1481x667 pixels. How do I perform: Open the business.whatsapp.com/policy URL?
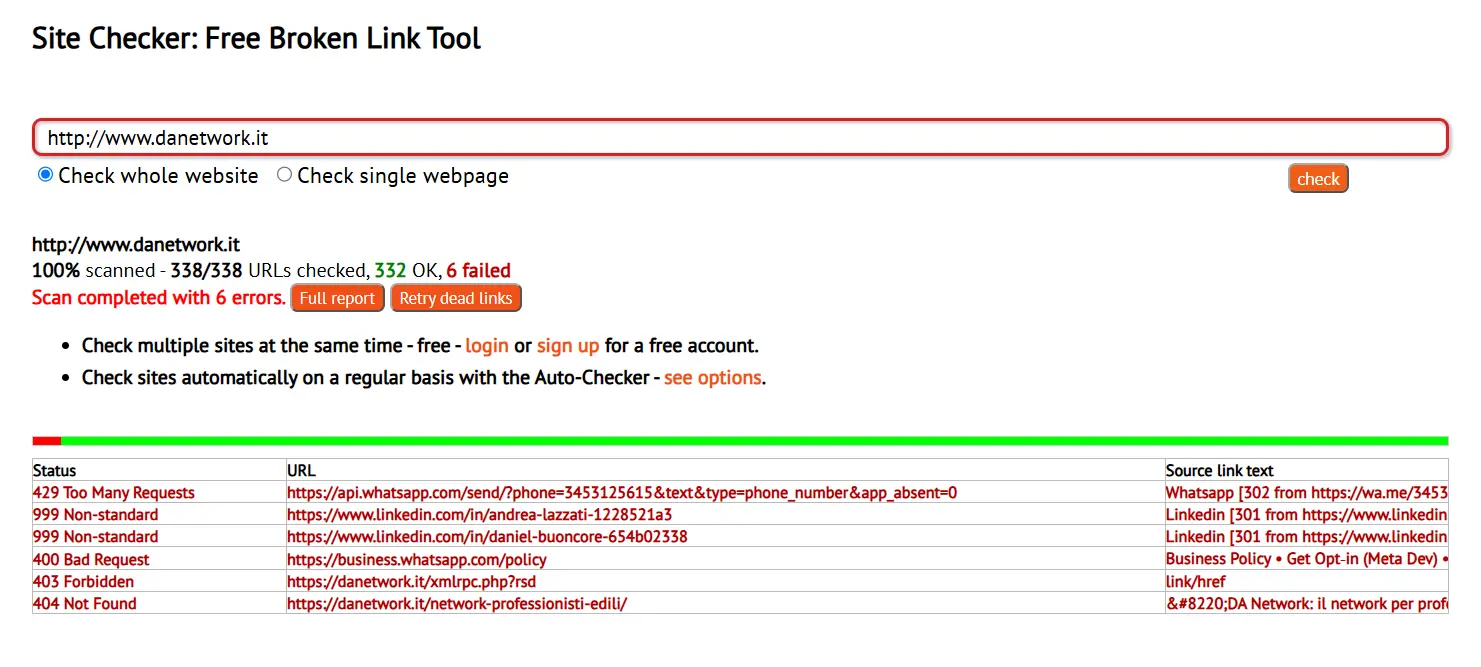417,560
